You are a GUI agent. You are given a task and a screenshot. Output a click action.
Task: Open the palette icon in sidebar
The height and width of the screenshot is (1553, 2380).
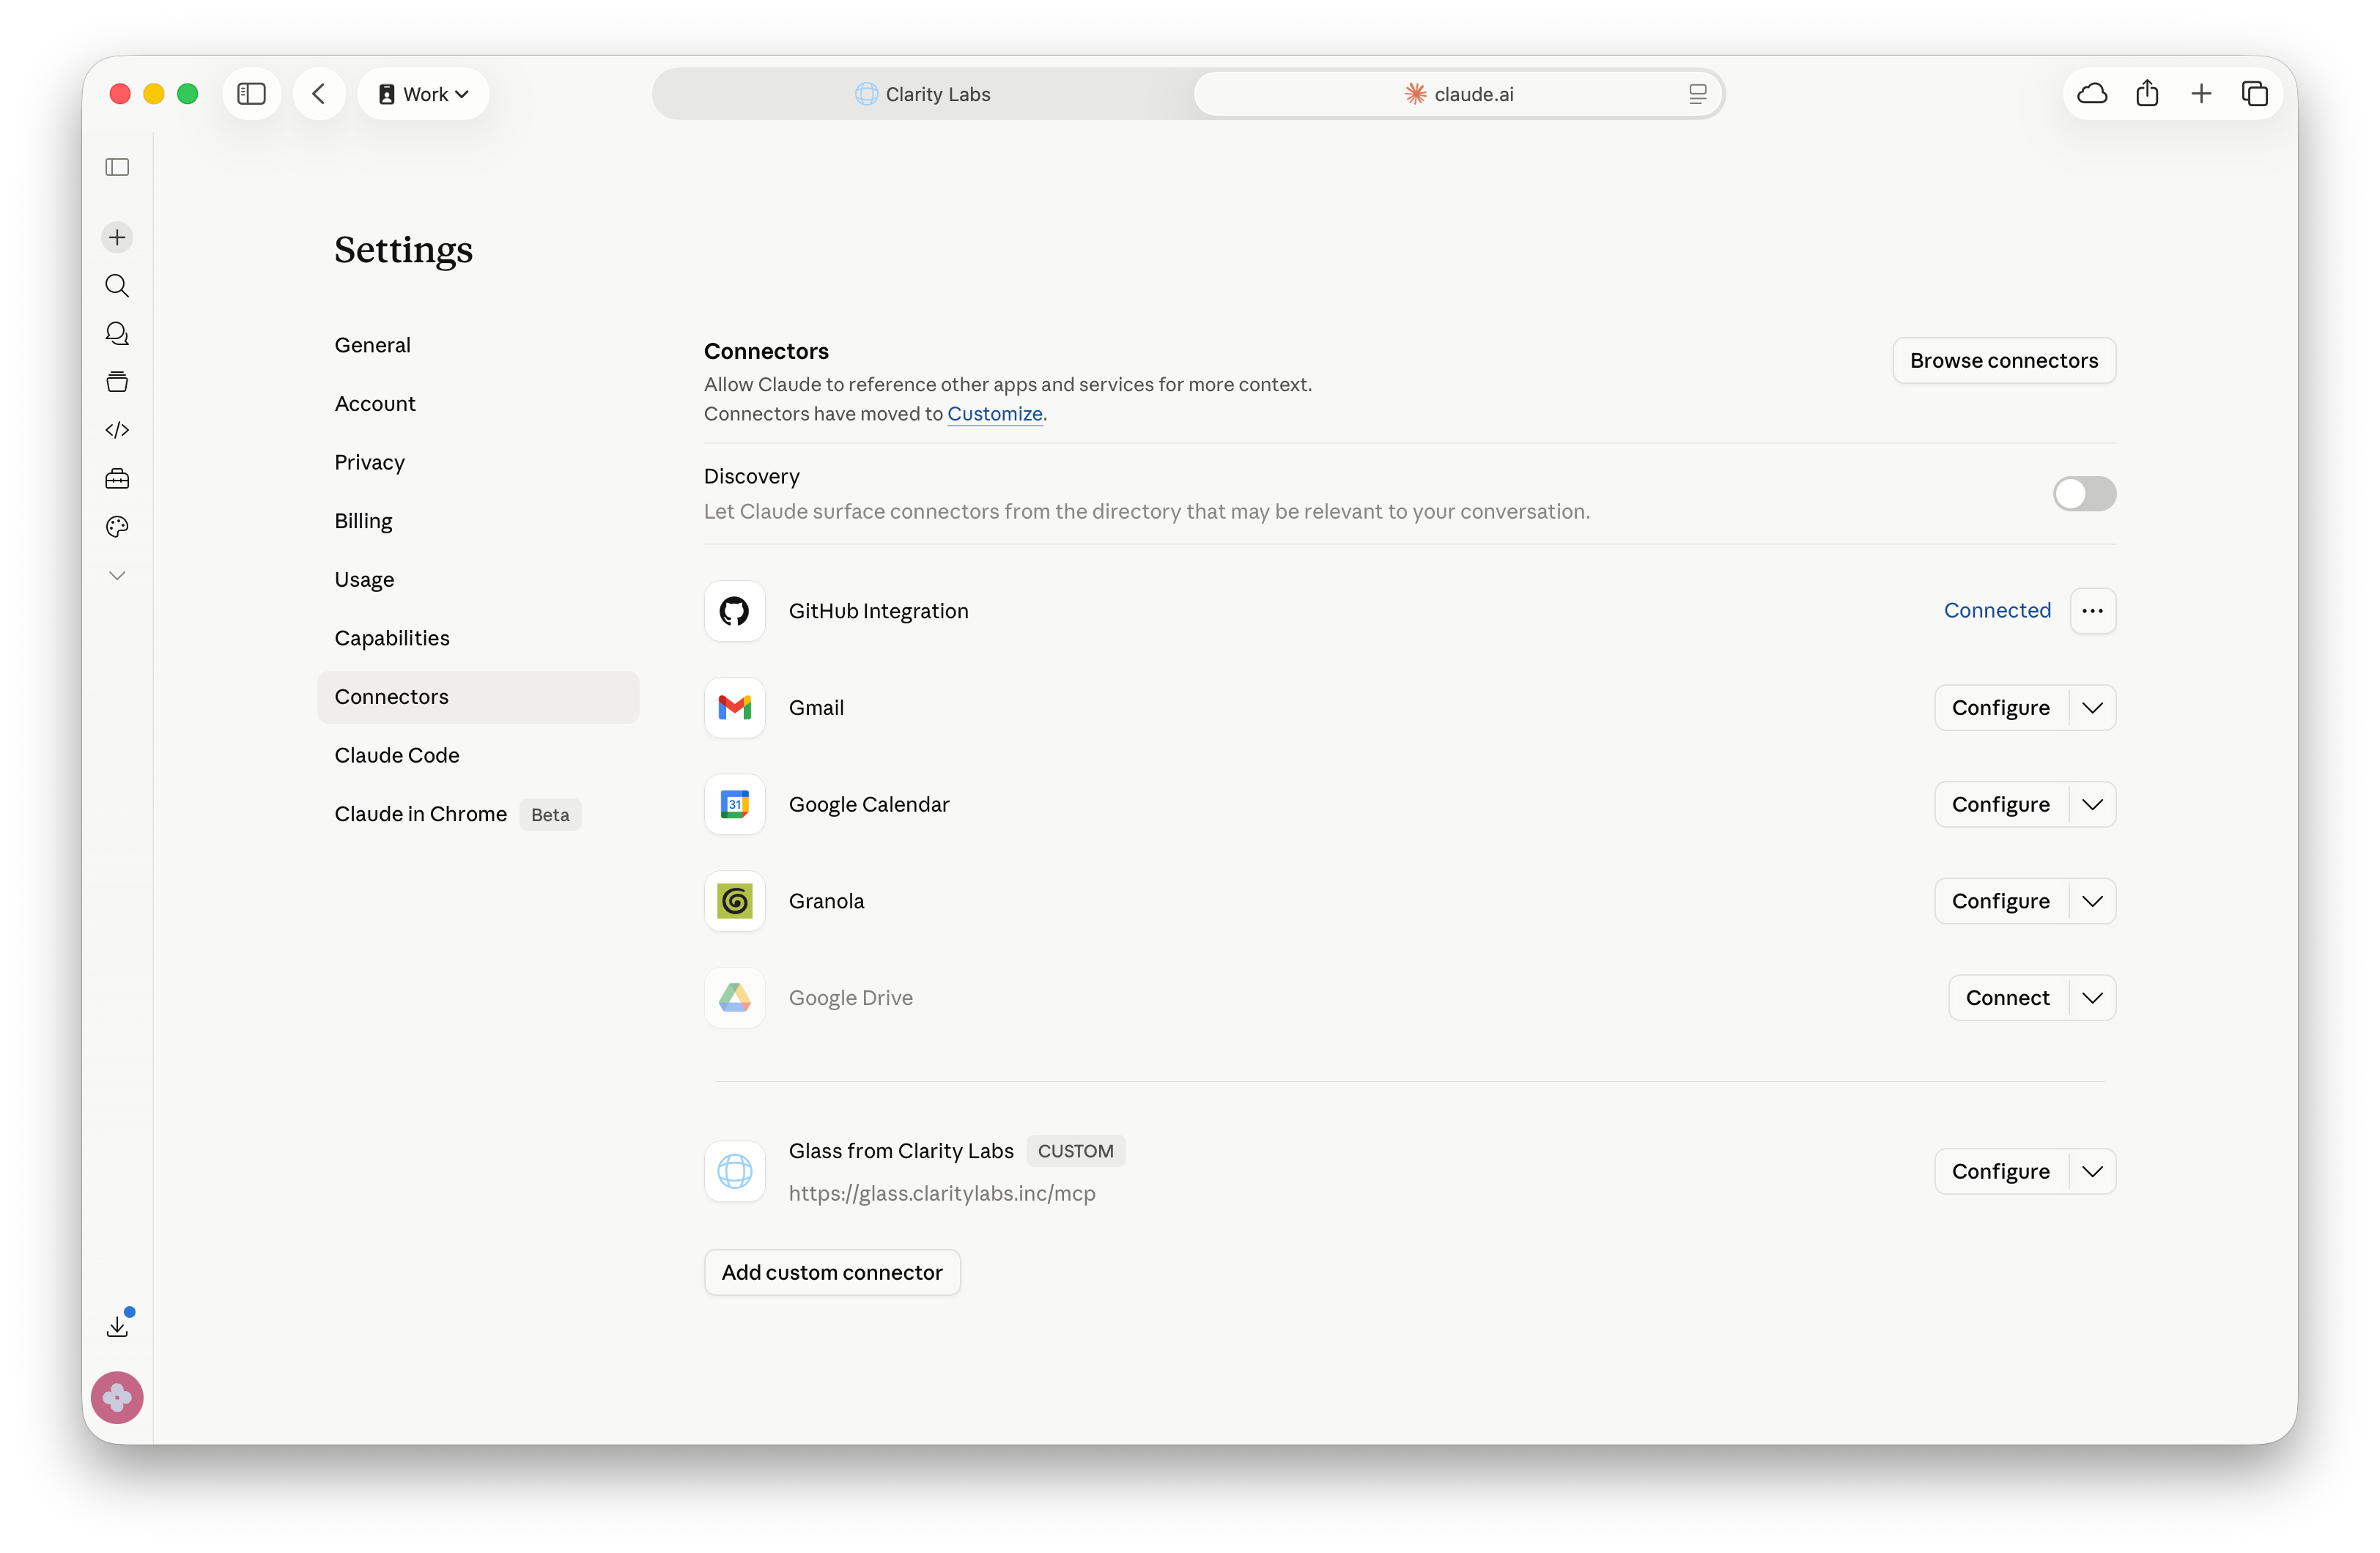pos(117,527)
